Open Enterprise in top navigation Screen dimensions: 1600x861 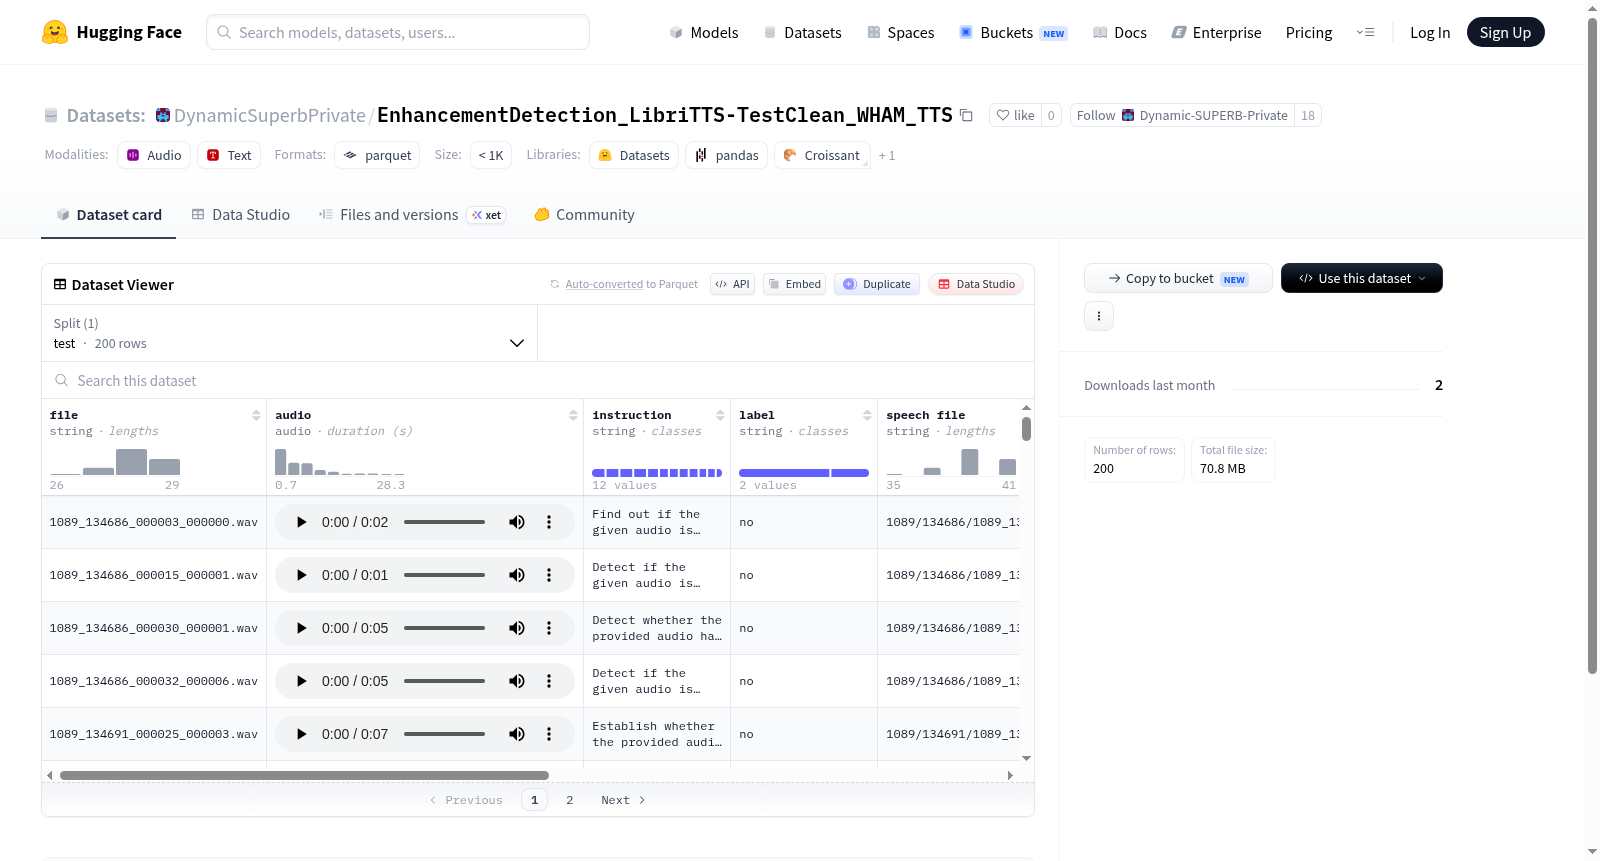click(1216, 32)
